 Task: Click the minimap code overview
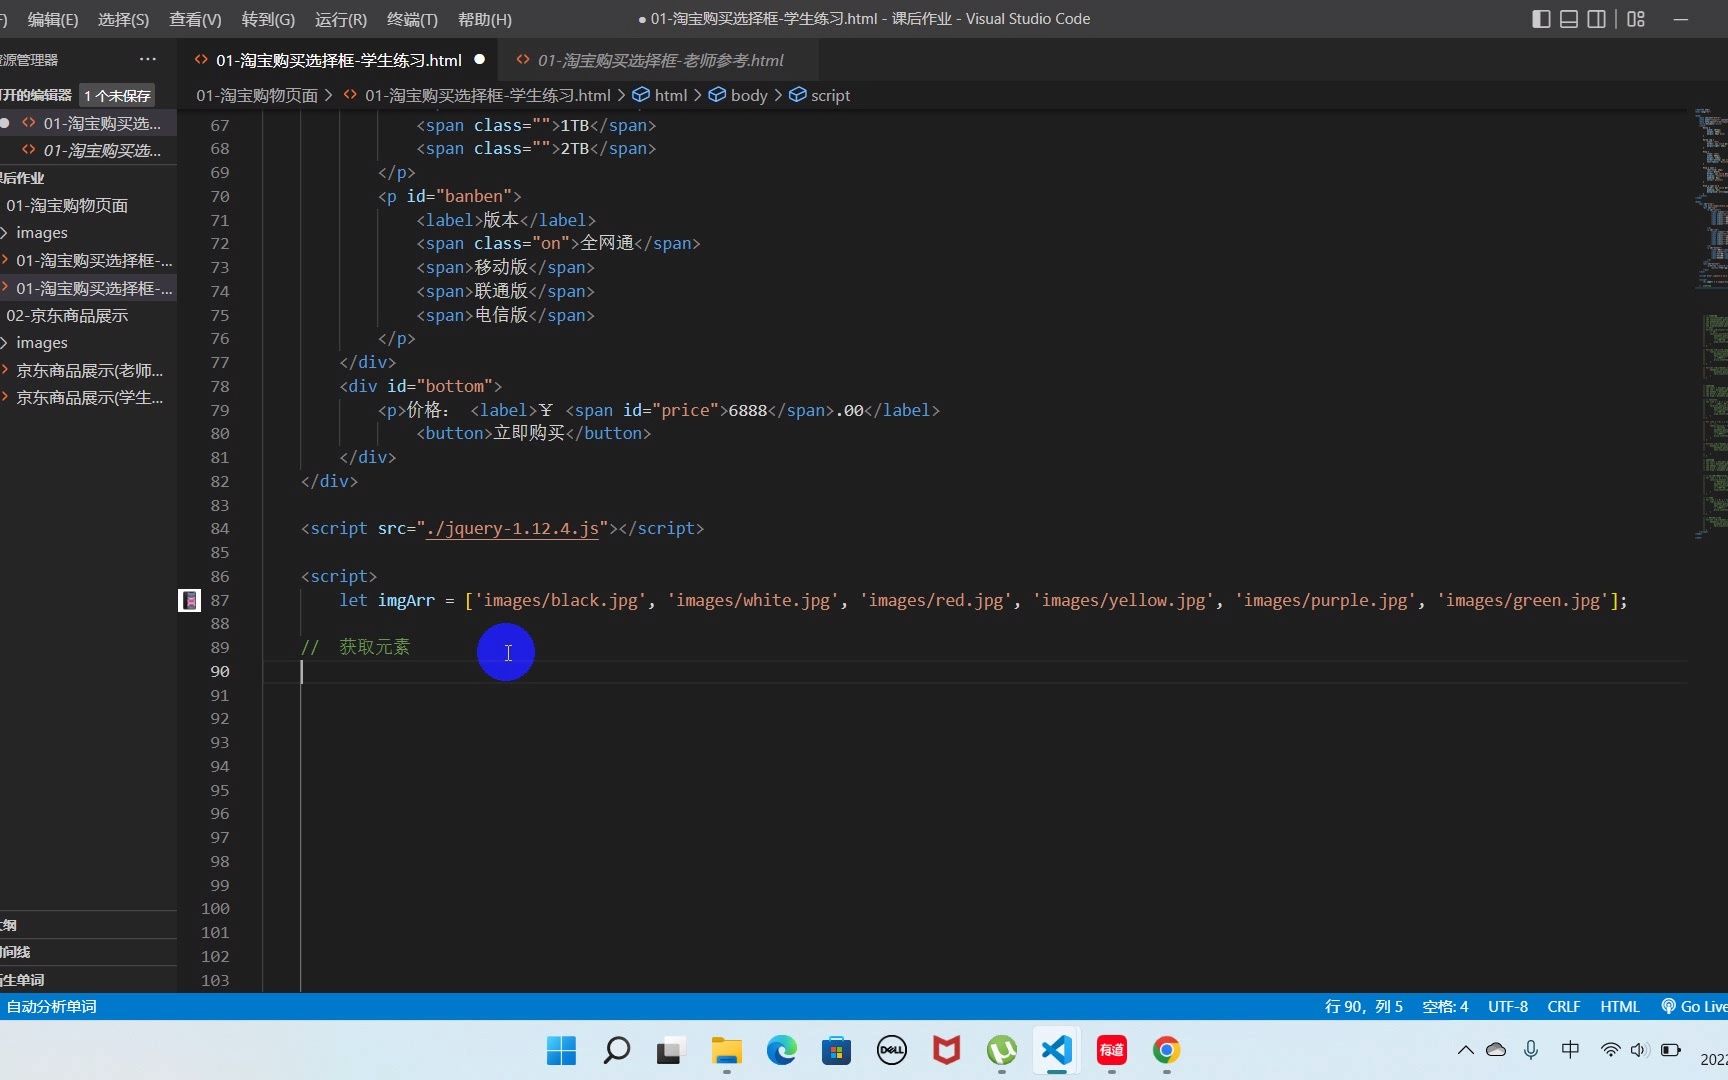(x=1711, y=325)
